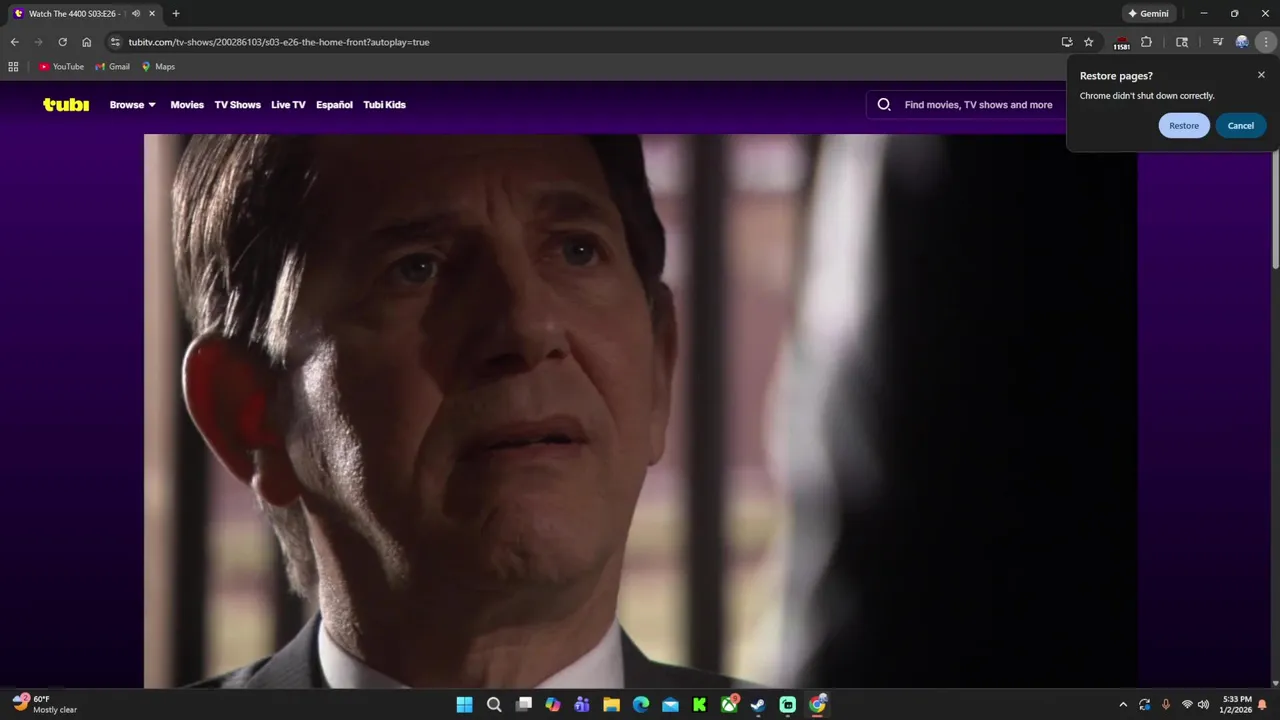
Task: Click the Chrome icon on the taskbar
Action: point(817,704)
